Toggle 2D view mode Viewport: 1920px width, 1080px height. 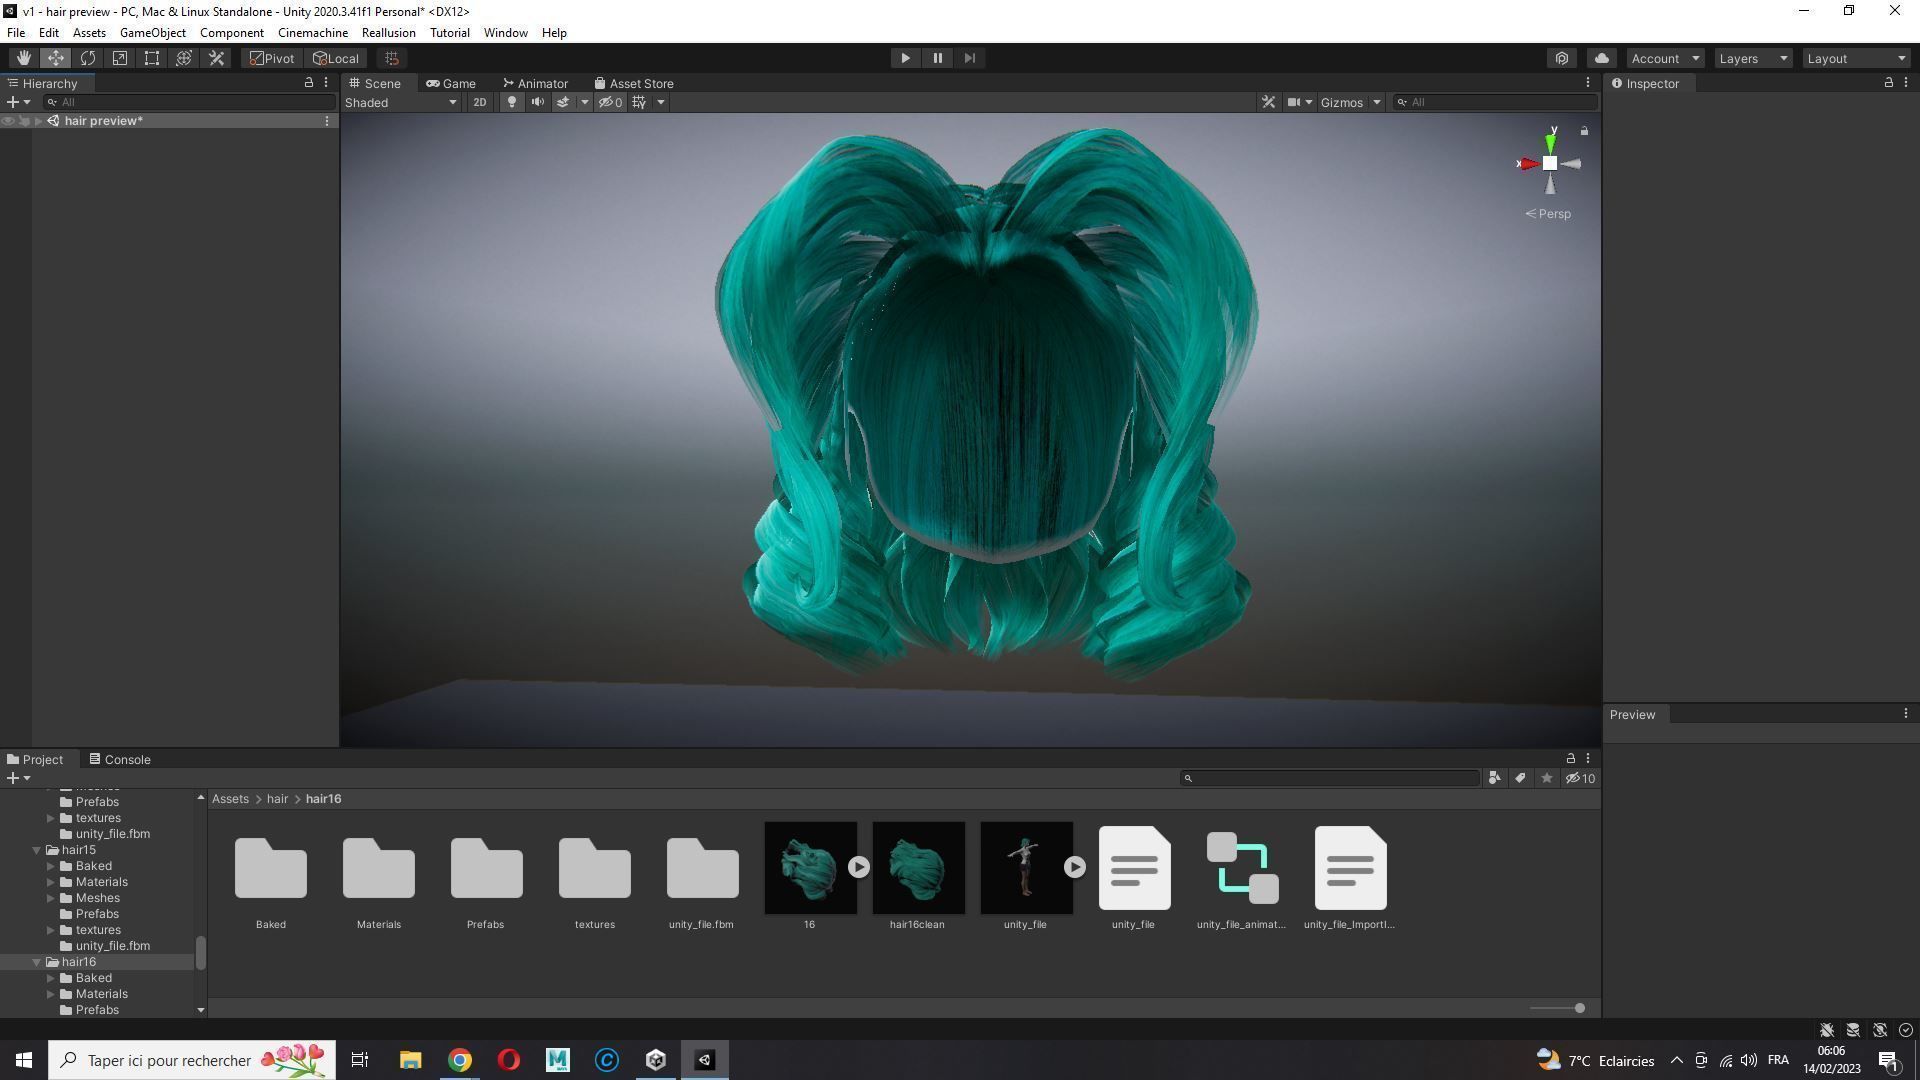tap(480, 102)
